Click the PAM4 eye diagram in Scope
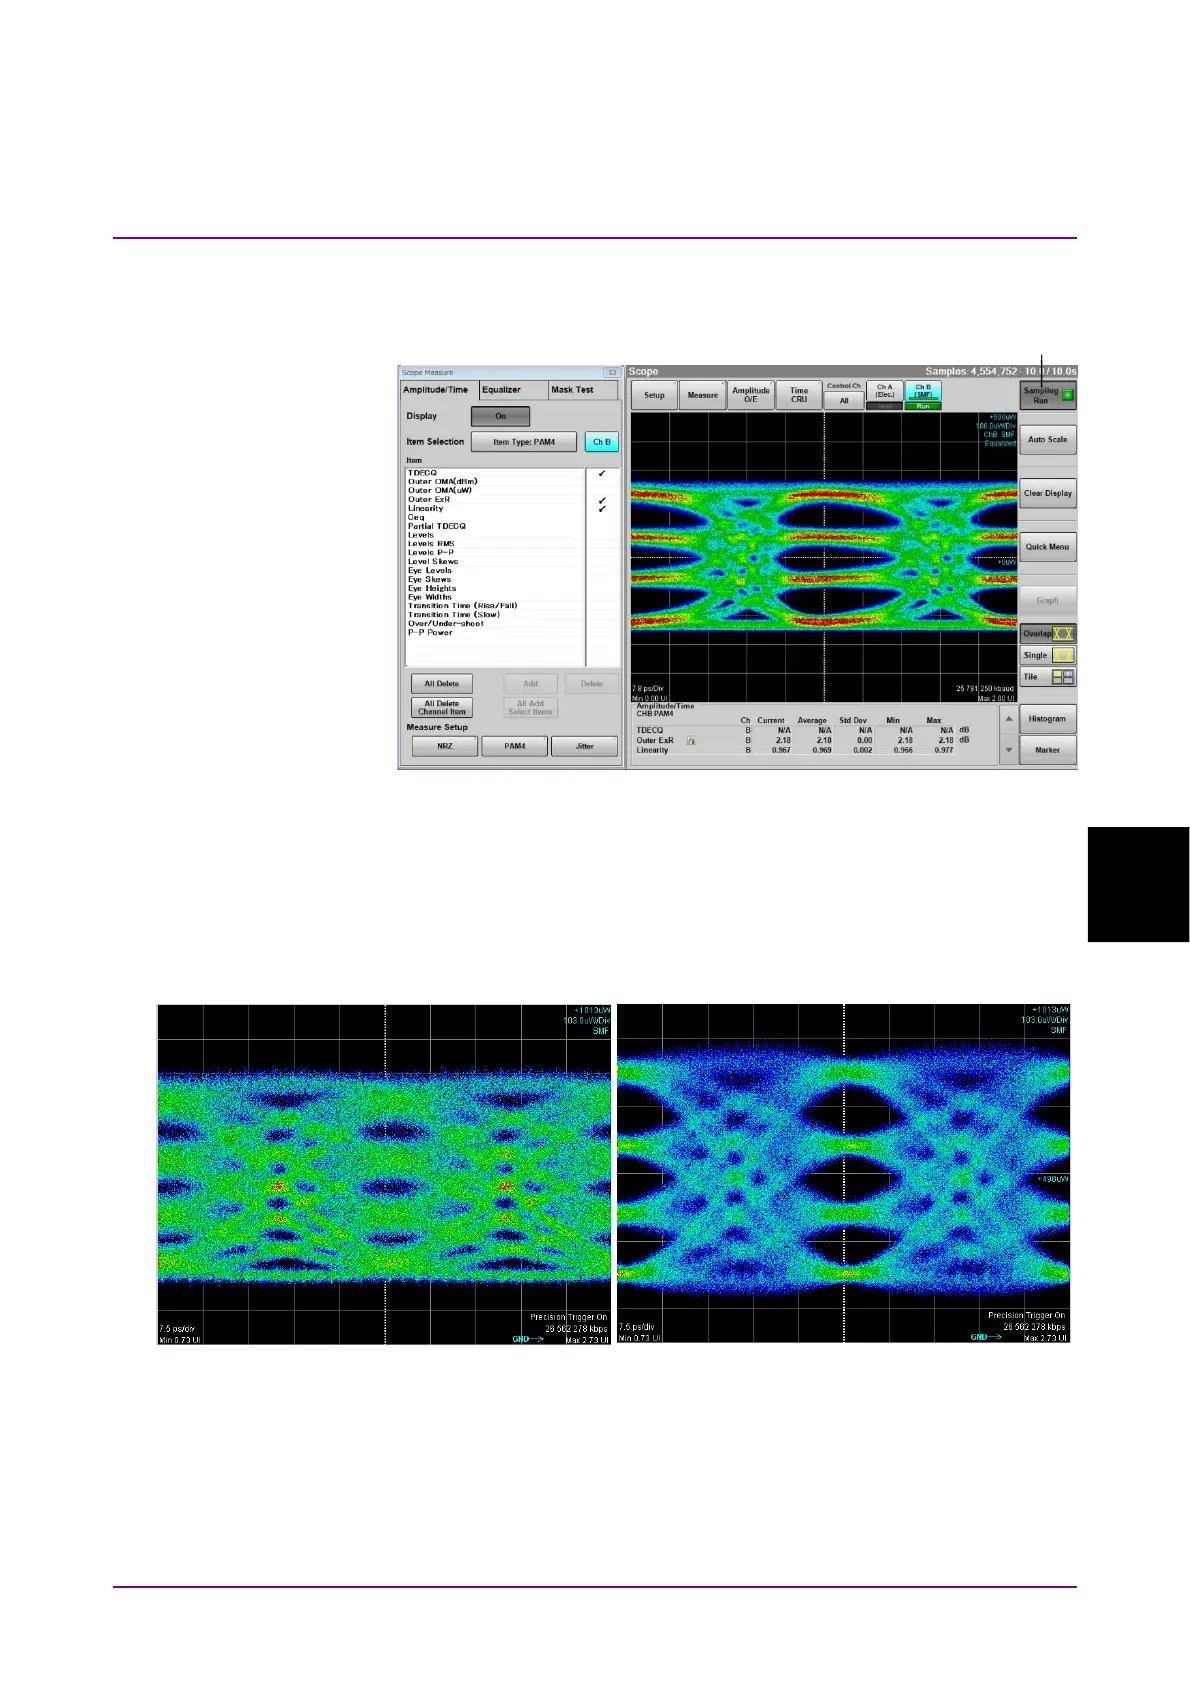The width and height of the screenshot is (1190, 1684). coord(824,557)
